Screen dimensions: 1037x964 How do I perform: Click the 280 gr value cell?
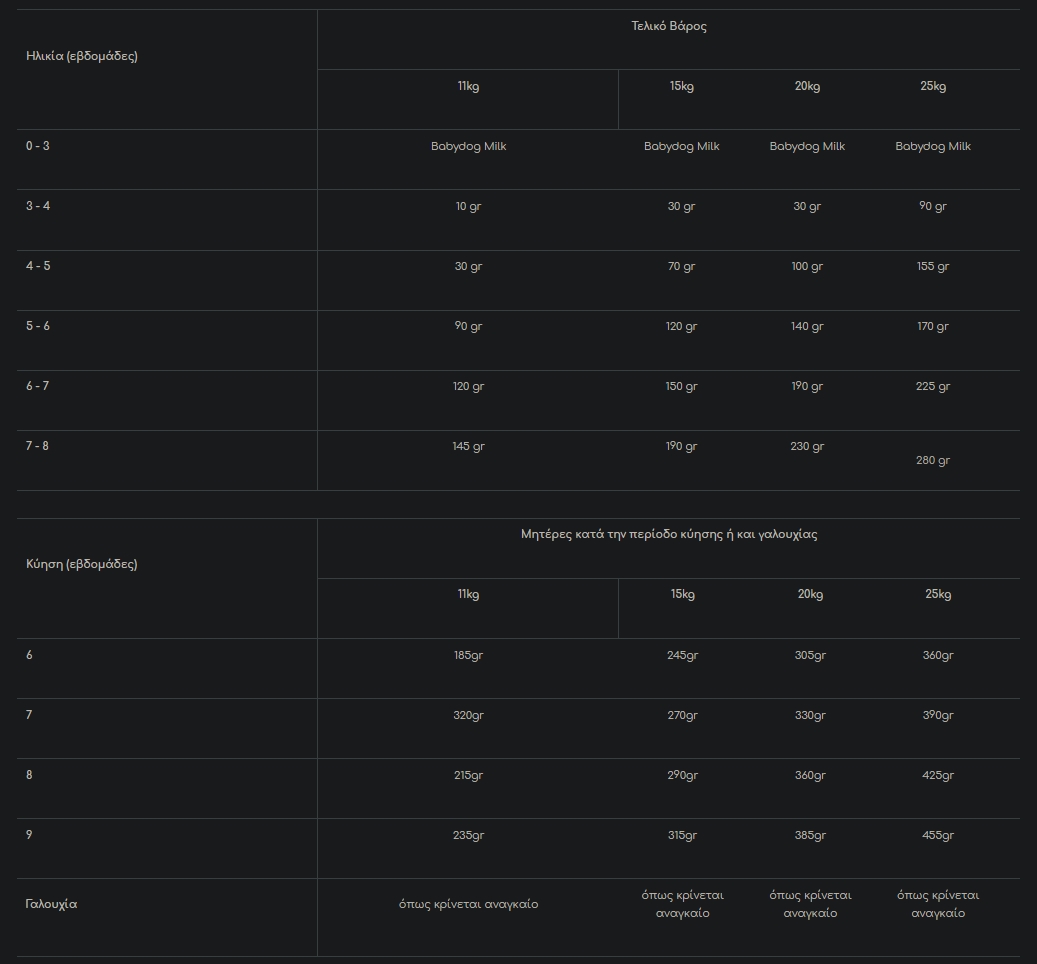(x=933, y=460)
